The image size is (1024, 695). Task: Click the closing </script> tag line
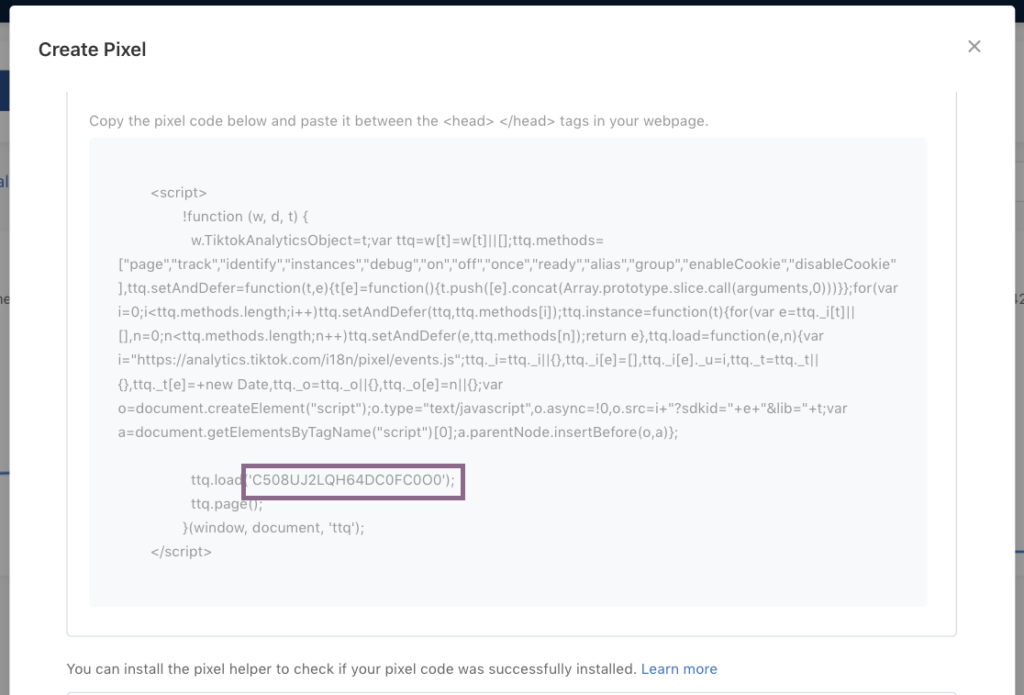click(x=181, y=551)
